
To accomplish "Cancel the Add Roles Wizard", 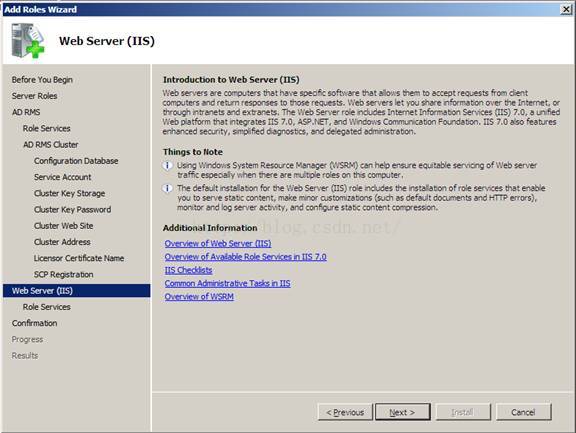I will (523, 412).
